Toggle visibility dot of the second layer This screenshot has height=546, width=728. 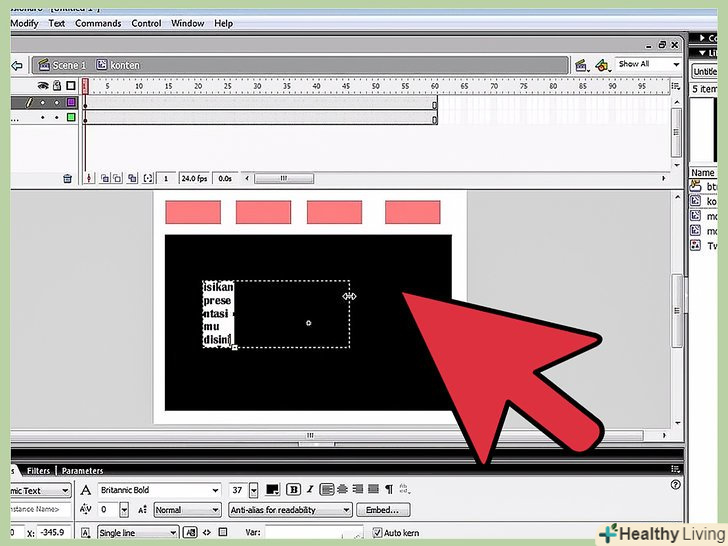tap(43, 117)
